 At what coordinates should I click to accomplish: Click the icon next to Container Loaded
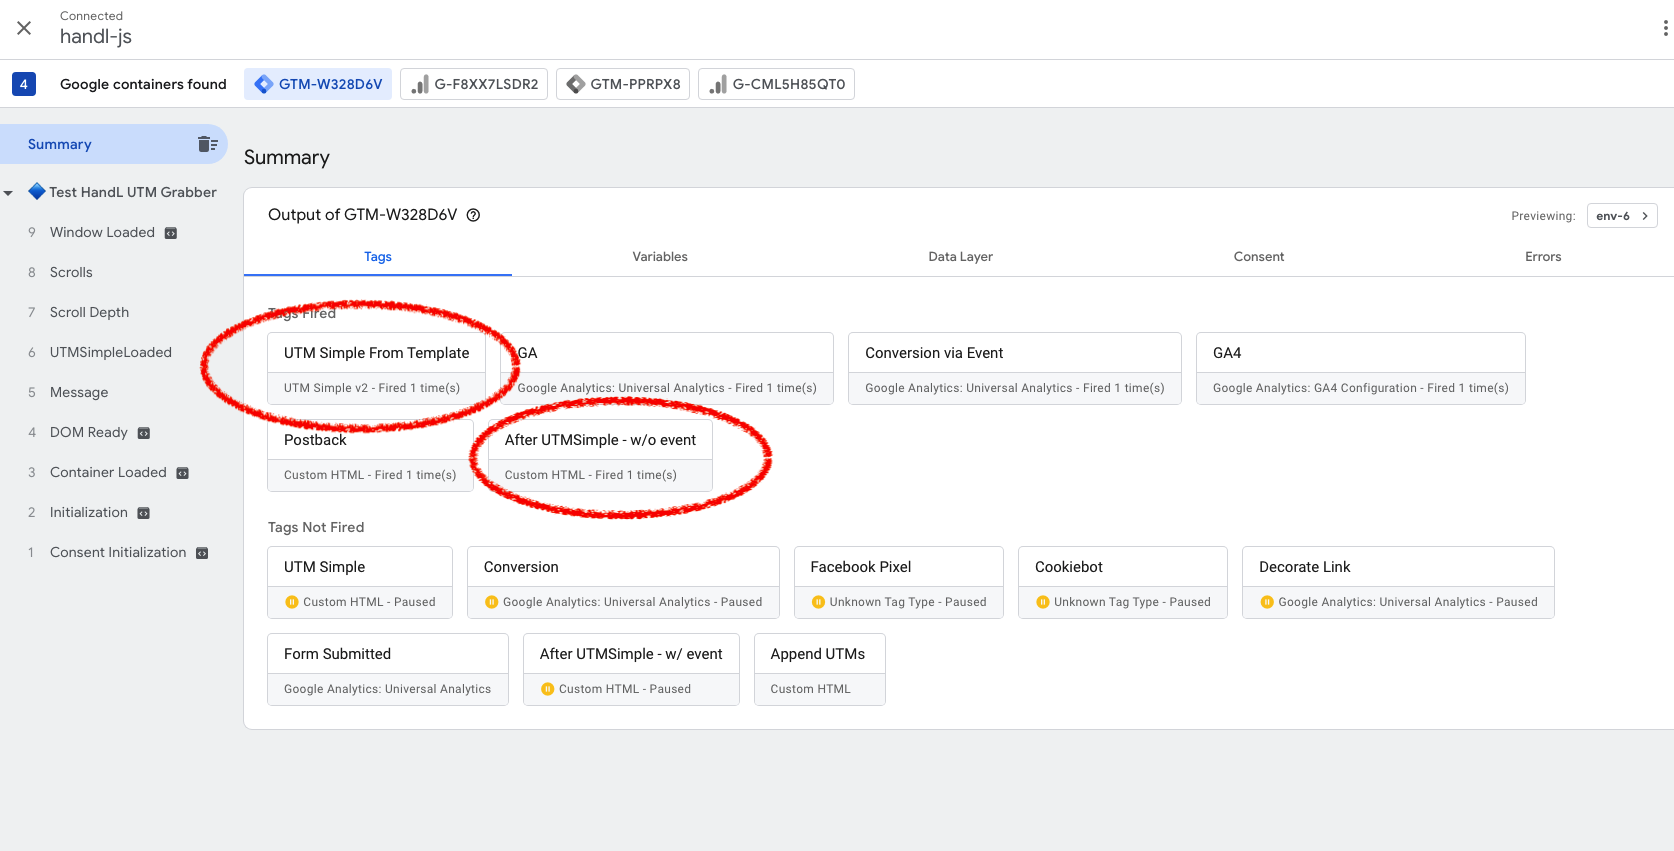pyautogui.click(x=182, y=473)
